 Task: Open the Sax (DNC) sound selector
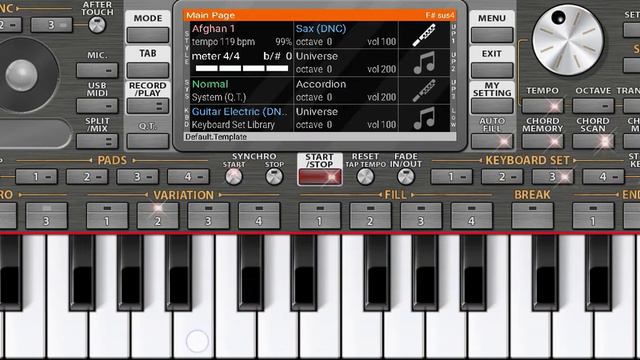(x=321, y=29)
